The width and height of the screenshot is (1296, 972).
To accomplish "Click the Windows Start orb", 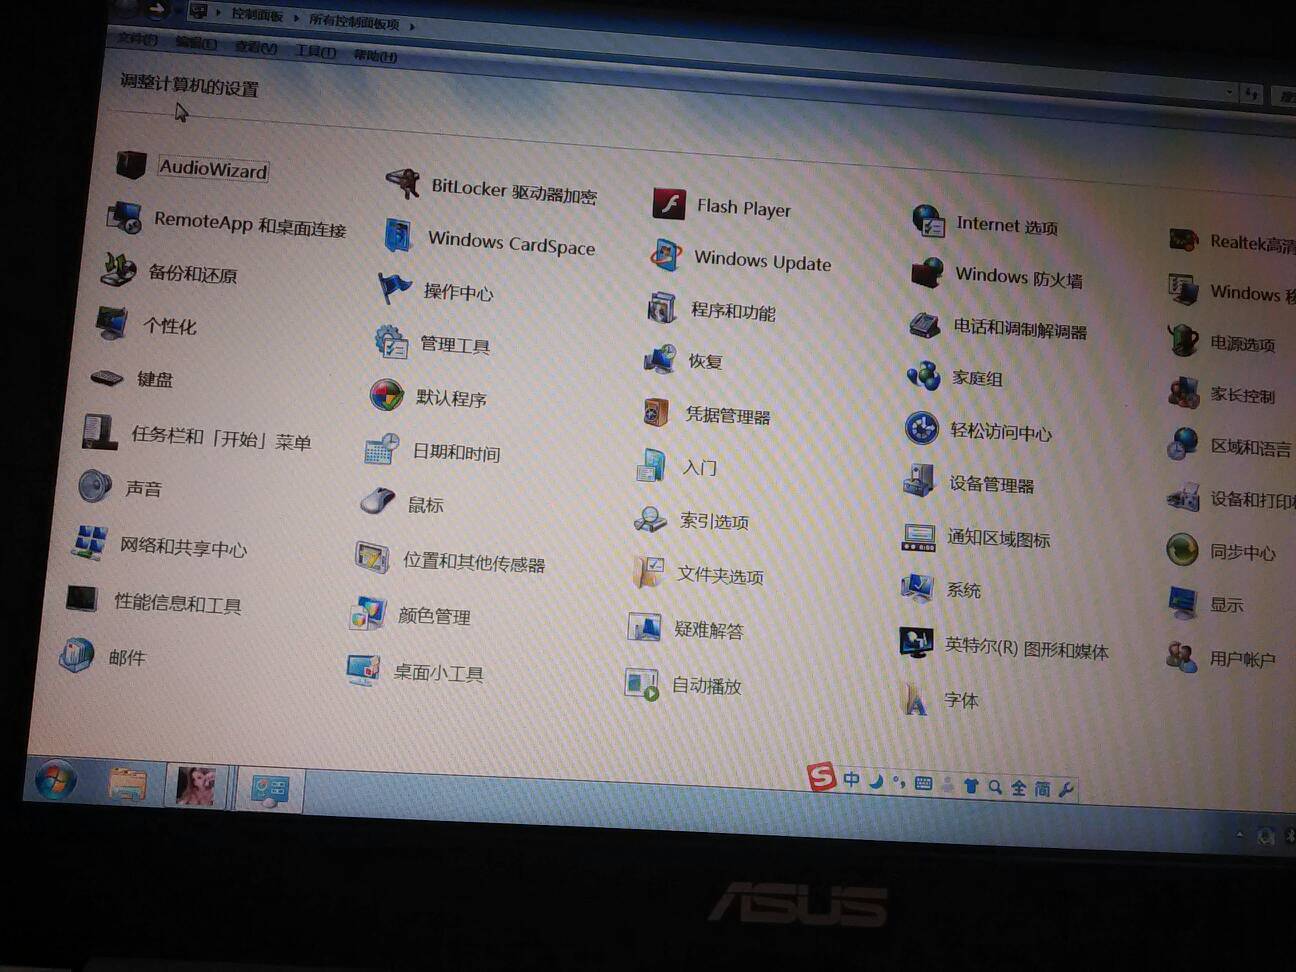I will tap(55, 780).
